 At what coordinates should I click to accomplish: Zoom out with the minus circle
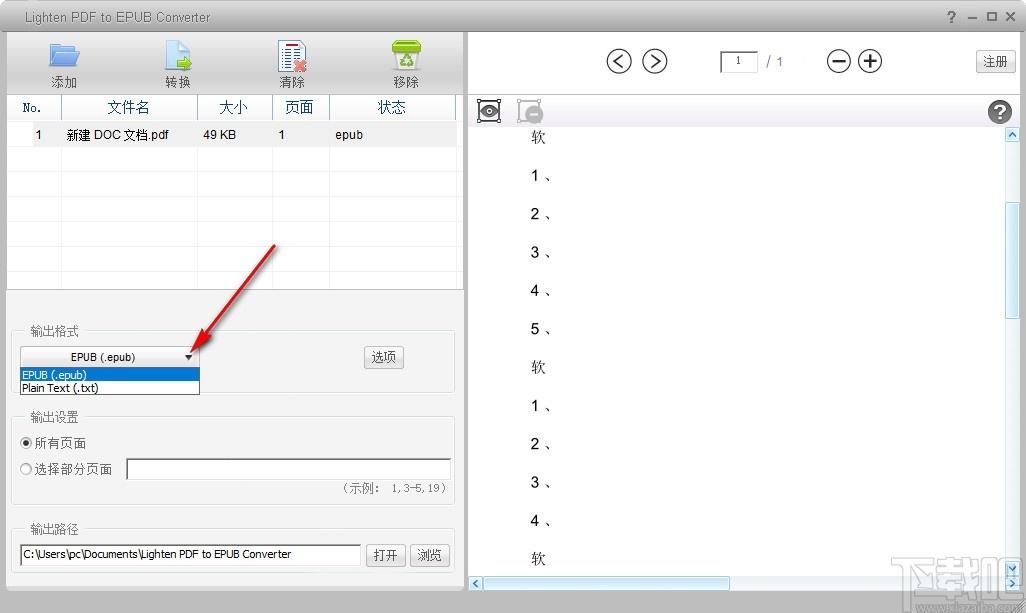coord(838,61)
